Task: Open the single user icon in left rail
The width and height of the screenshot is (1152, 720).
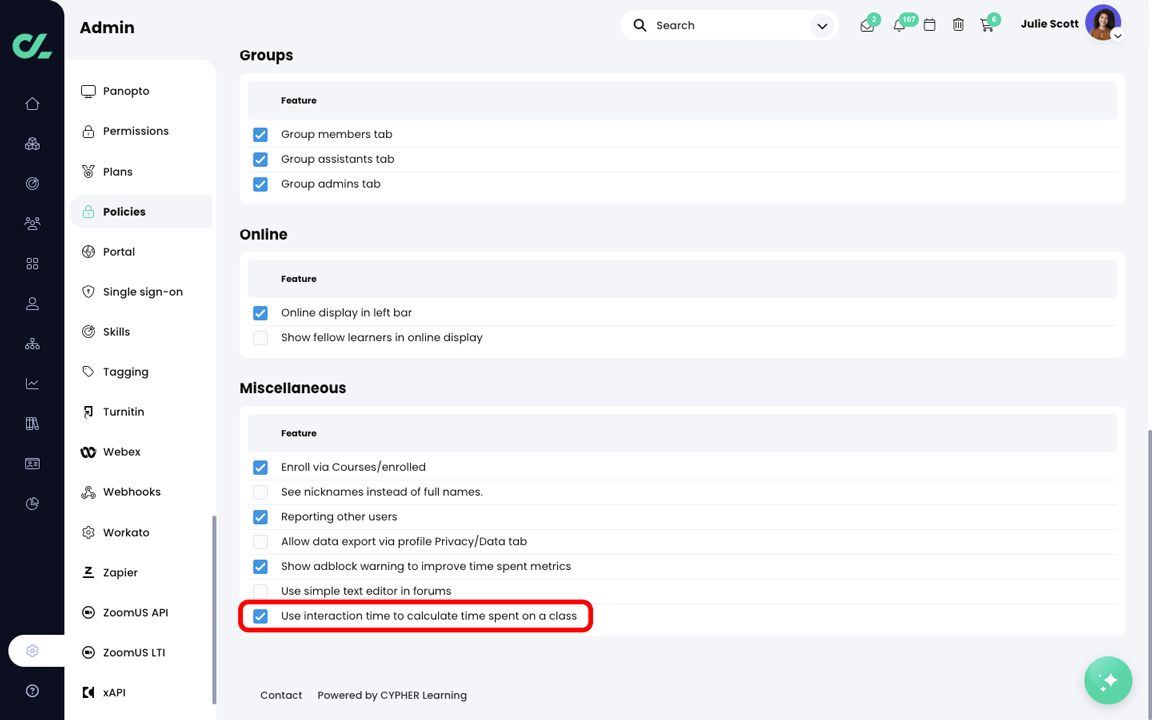Action: 32,303
